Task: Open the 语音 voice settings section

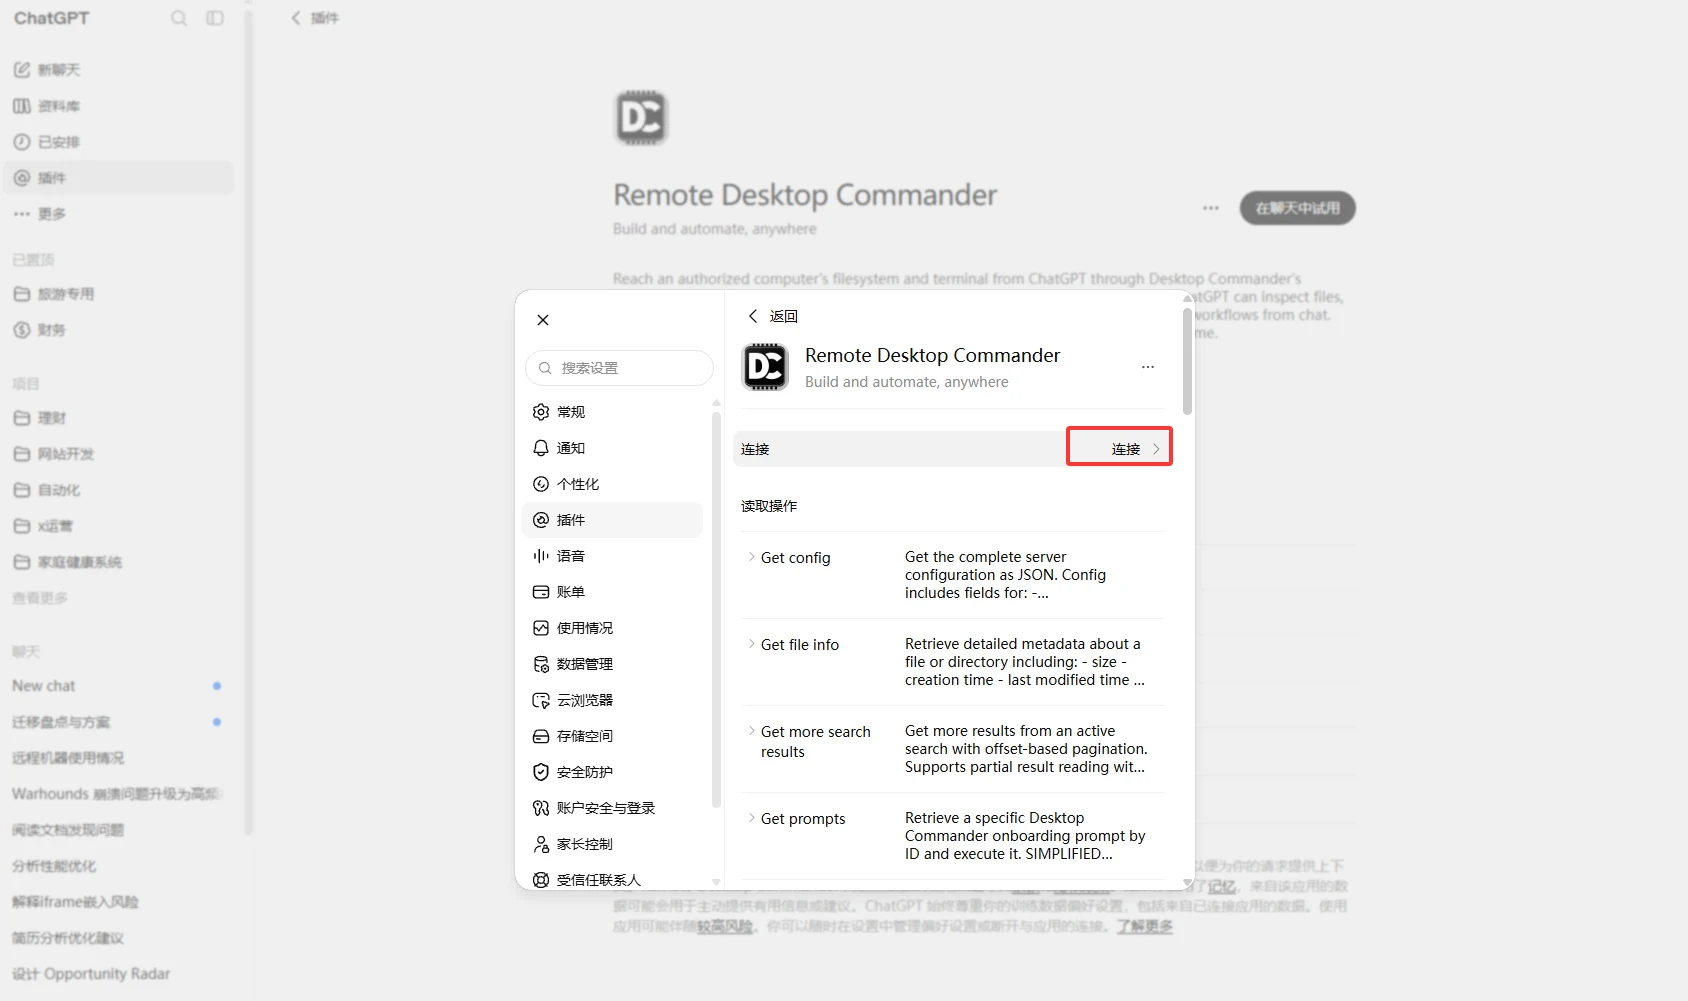Action: [612, 556]
